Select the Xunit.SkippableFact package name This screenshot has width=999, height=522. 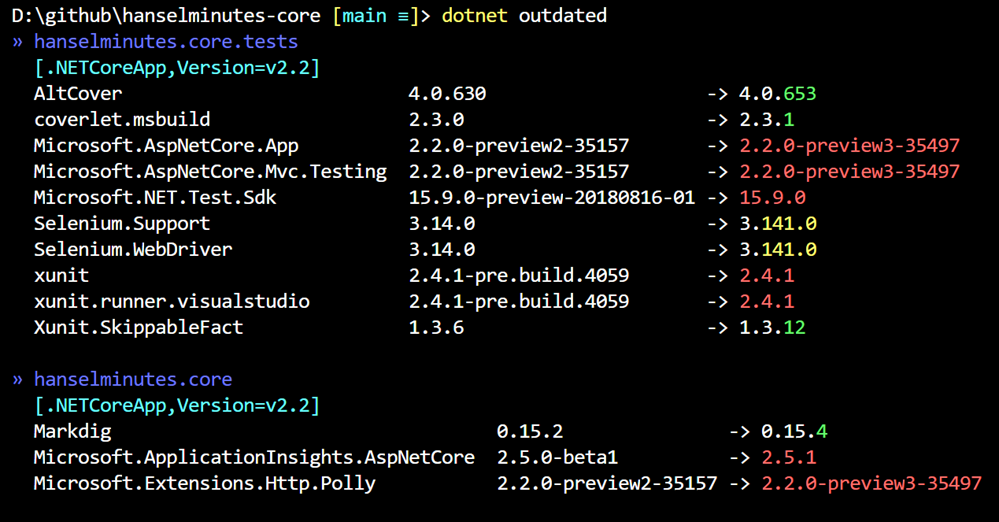(138, 328)
